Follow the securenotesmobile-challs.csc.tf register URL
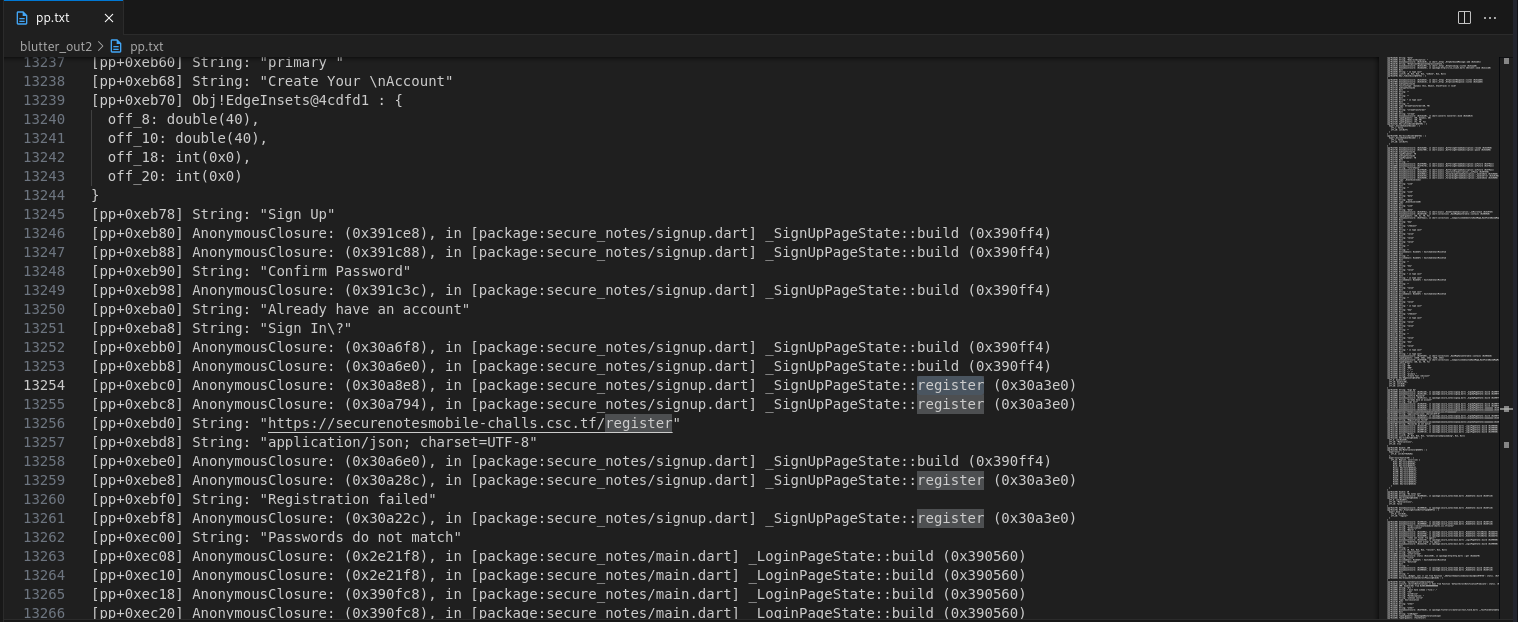This screenshot has width=1518, height=622. point(470,423)
